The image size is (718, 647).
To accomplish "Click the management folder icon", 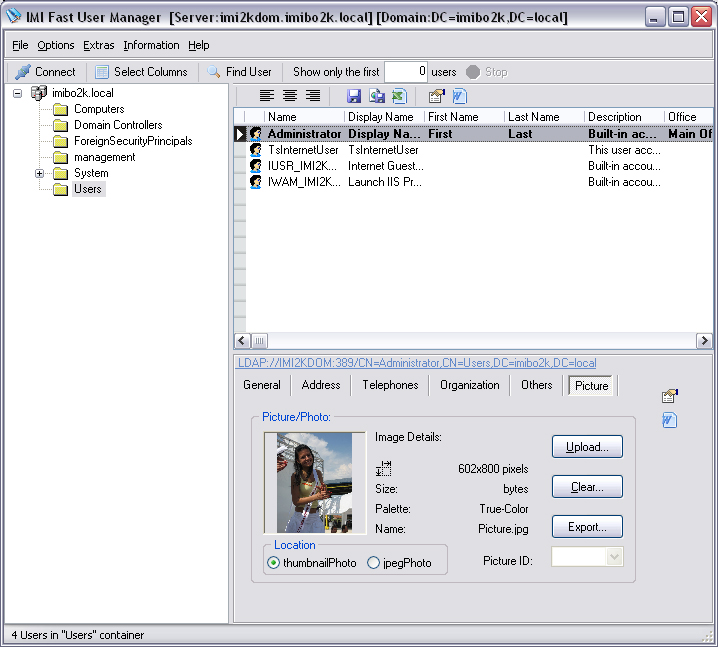I will [x=60, y=158].
